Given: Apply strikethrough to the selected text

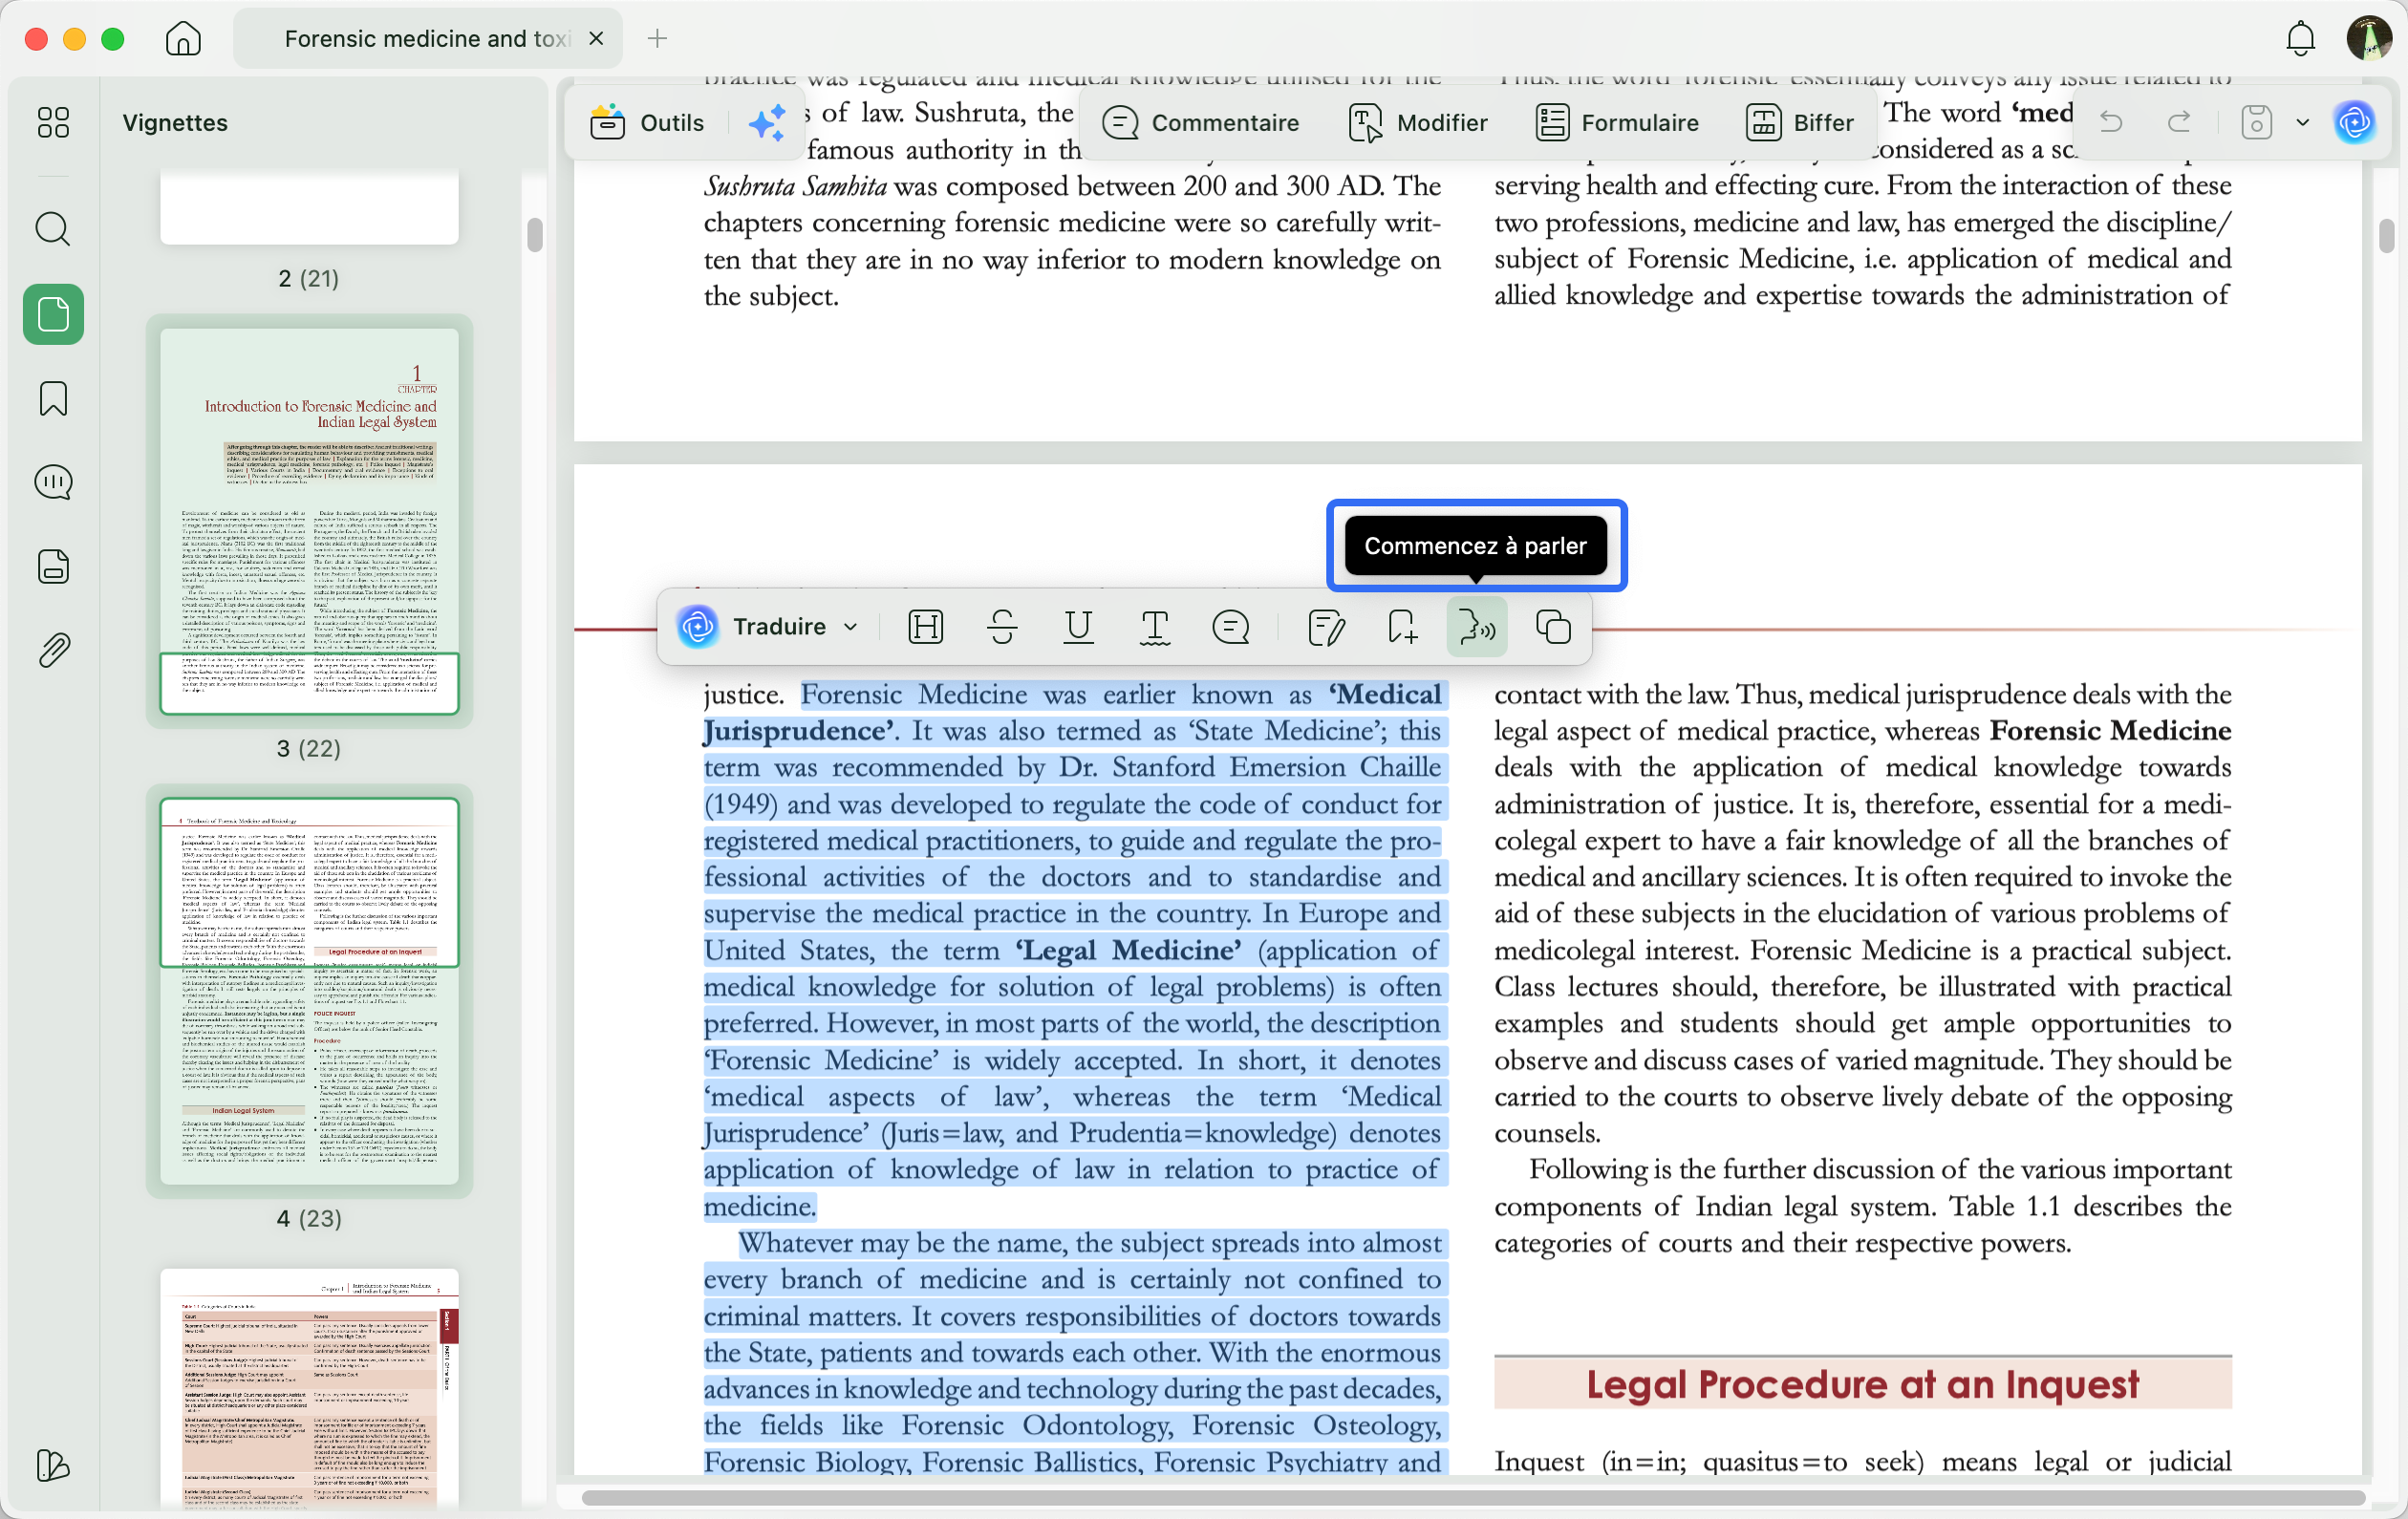Looking at the screenshot, I should coord(1002,627).
